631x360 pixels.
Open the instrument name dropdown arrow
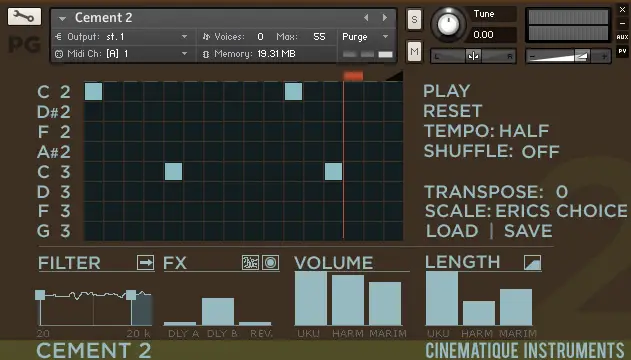click(x=62, y=19)
